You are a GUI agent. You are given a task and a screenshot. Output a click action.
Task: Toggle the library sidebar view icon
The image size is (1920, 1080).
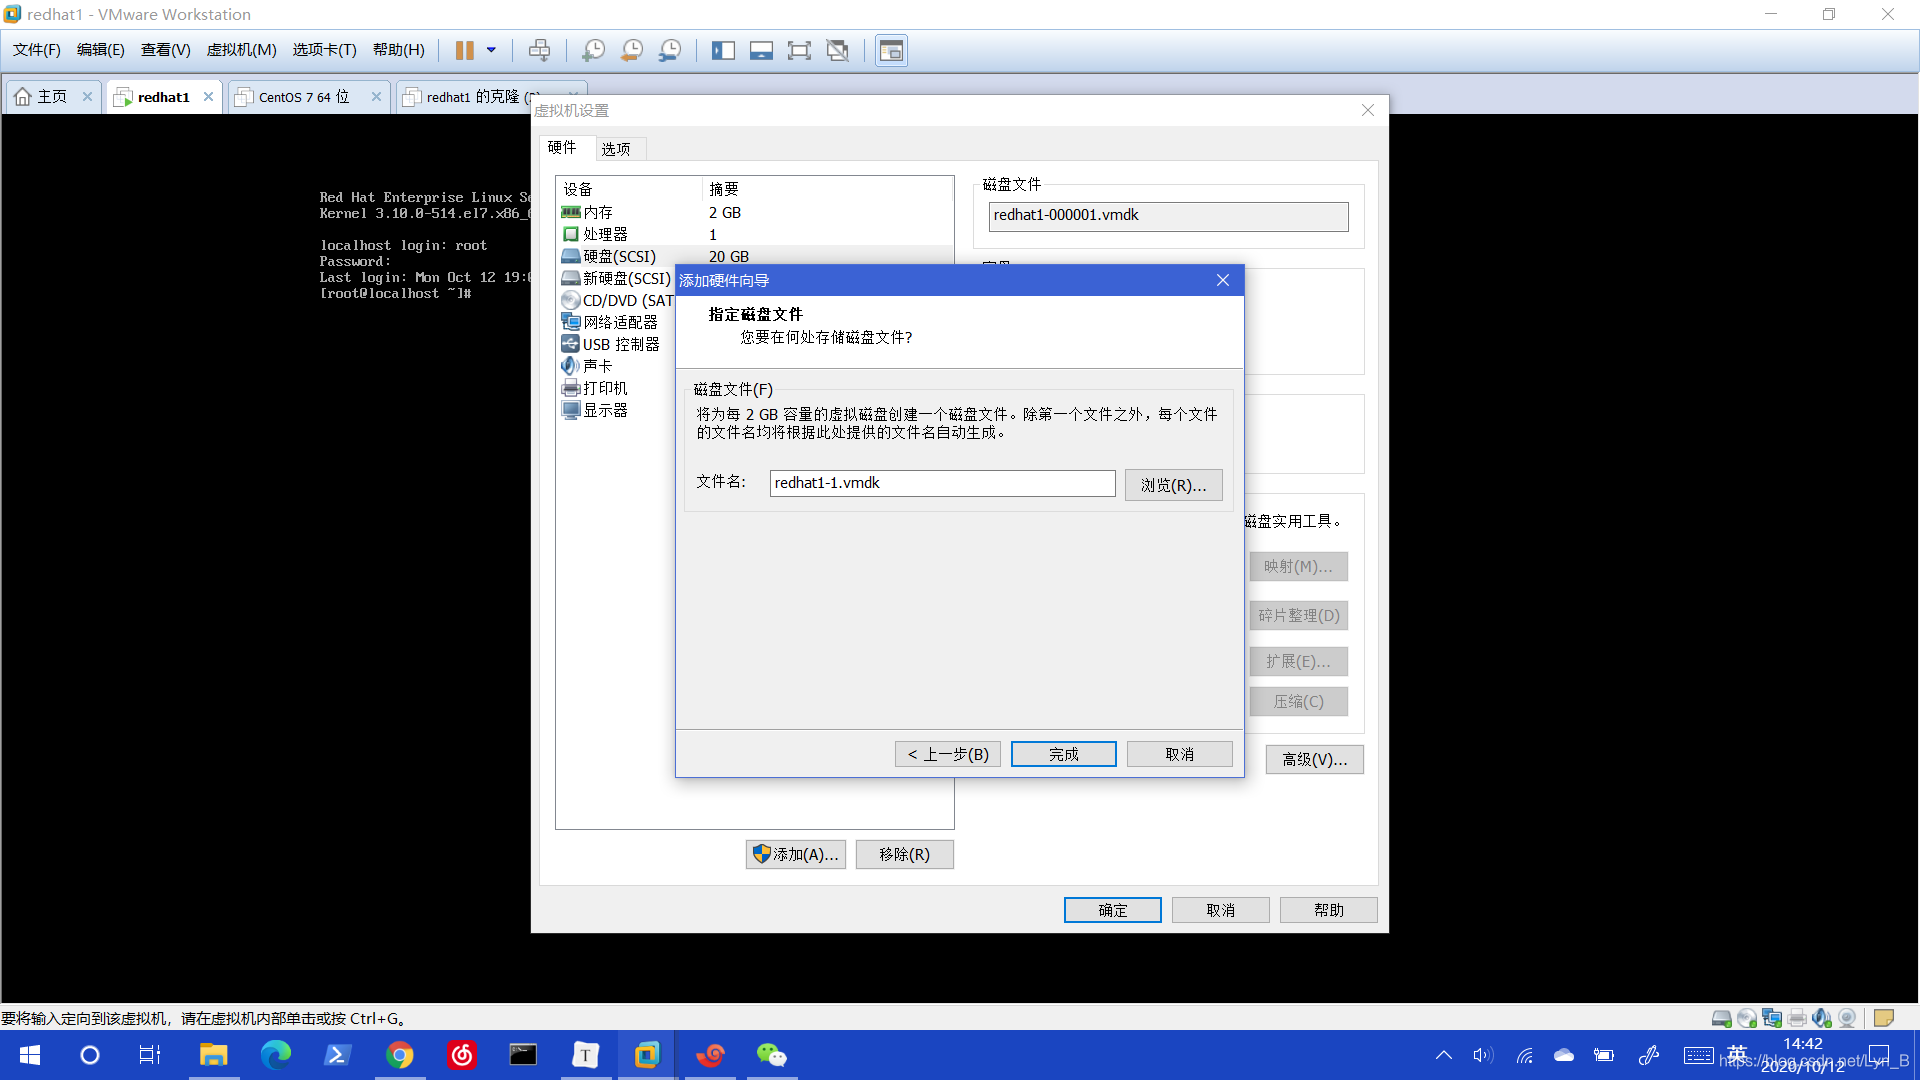pos(723,50)
